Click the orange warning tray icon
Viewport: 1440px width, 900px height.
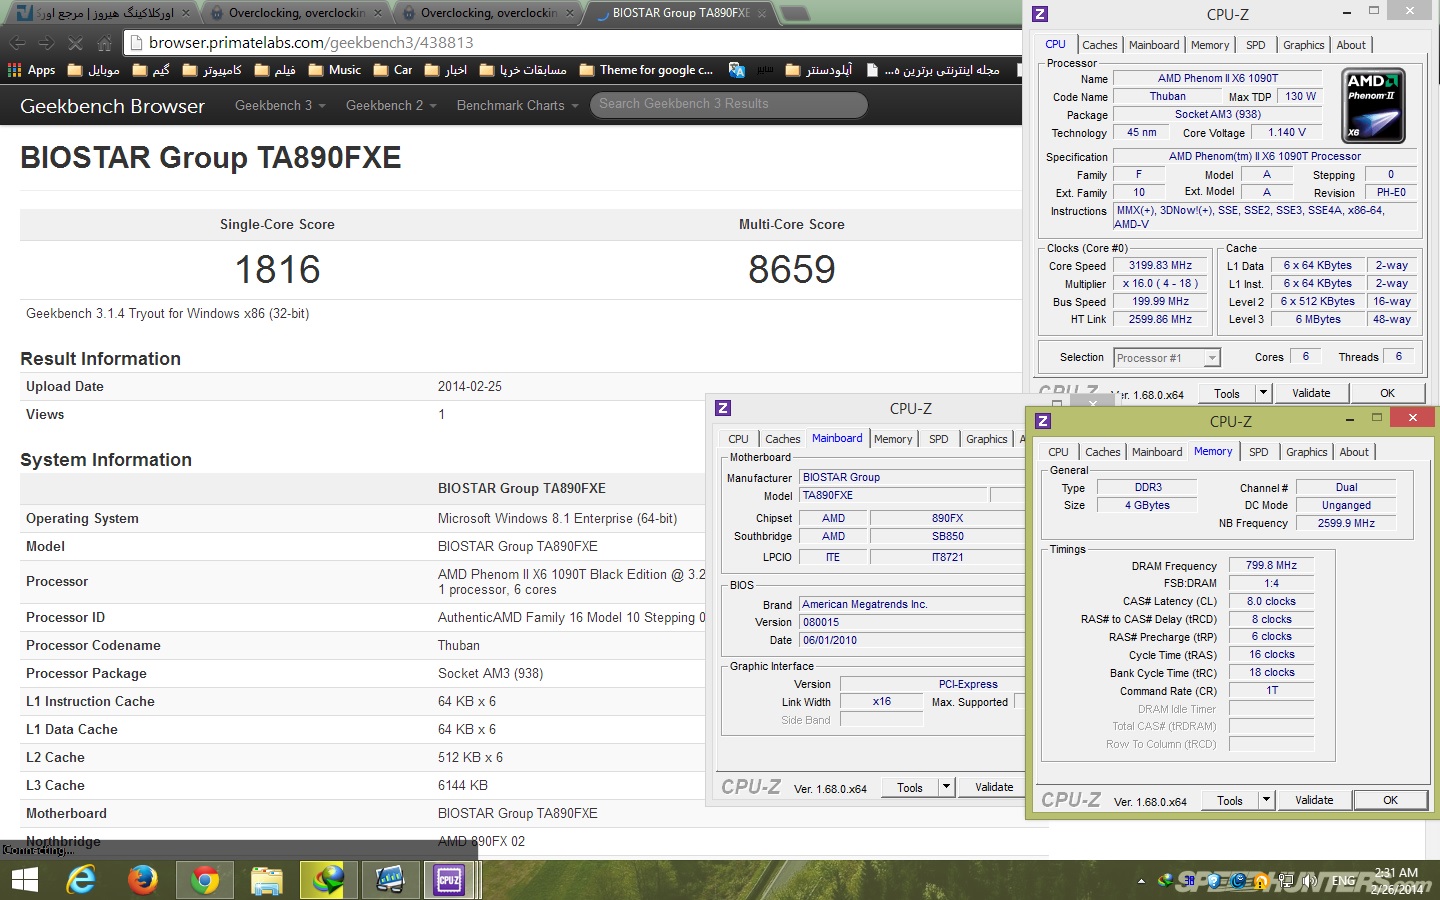tap(1262, 881)
